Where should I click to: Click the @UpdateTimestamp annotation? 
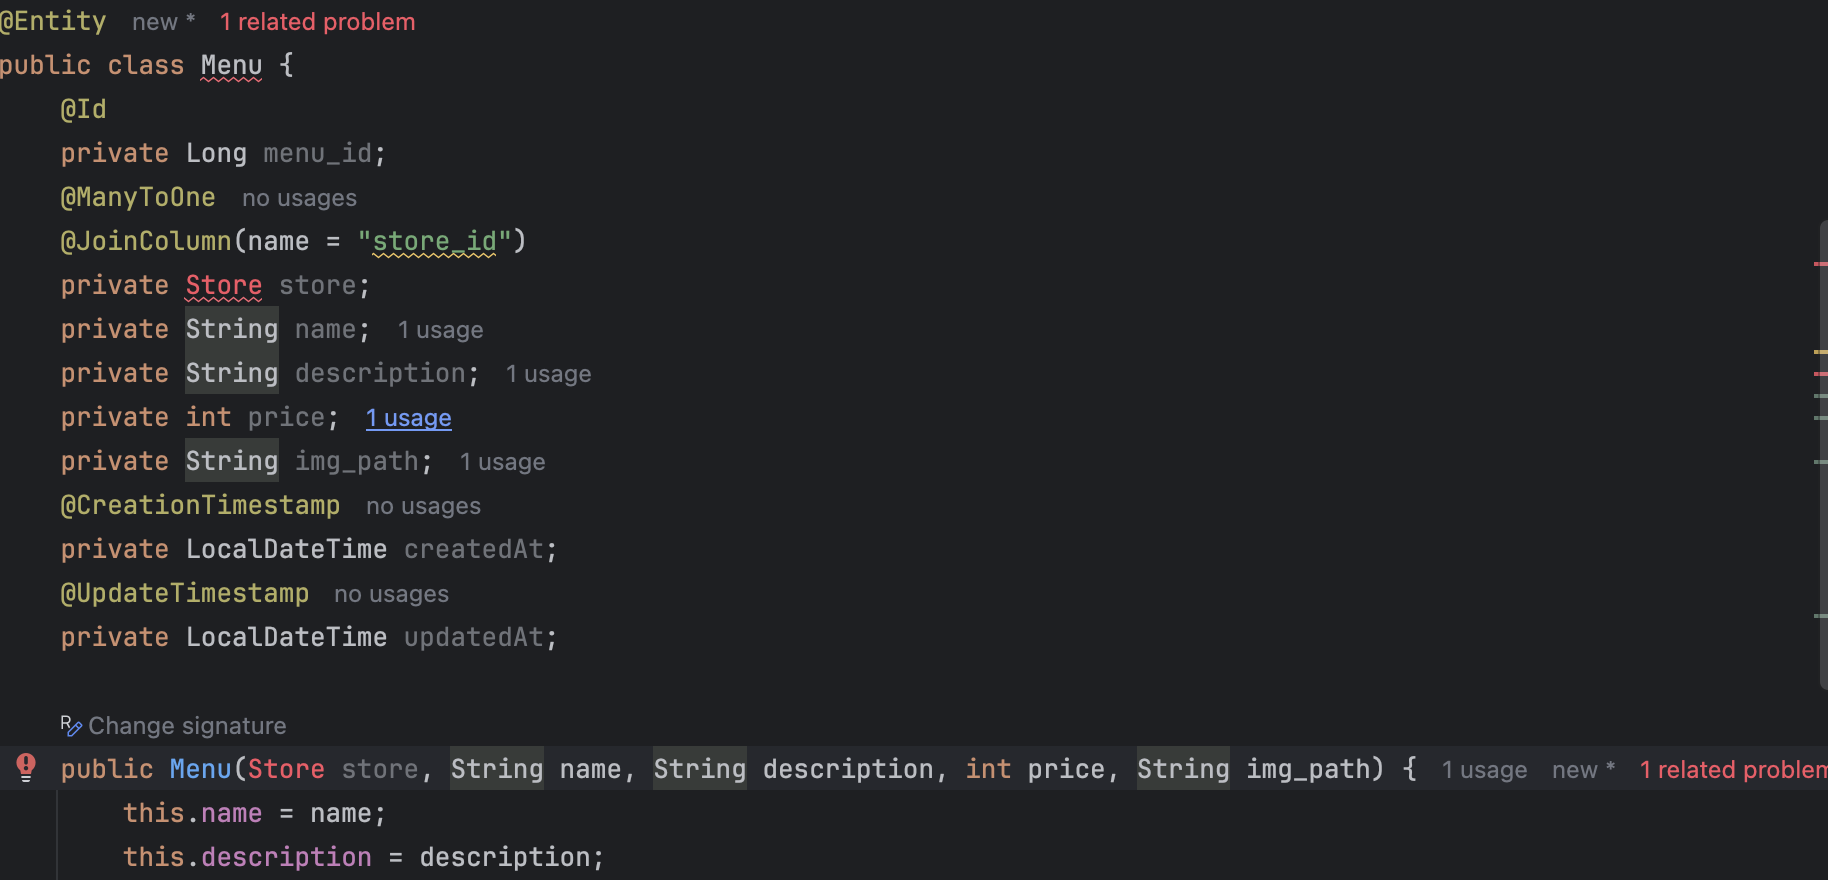[185, 594]
